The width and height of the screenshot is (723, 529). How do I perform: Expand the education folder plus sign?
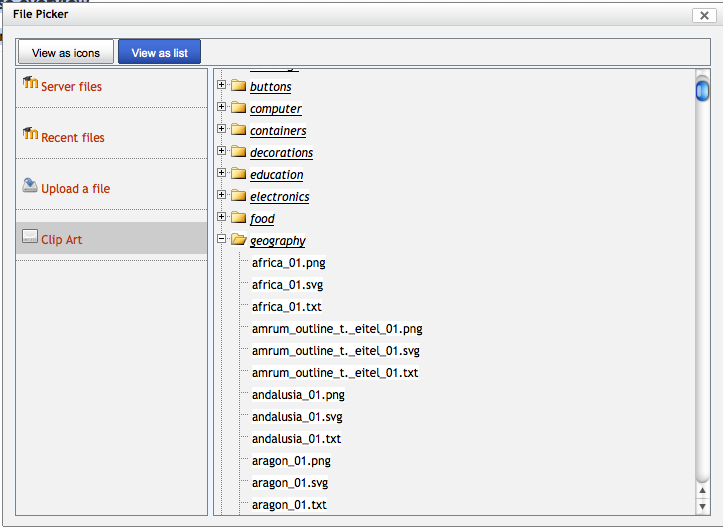click(x=222, y=174)
